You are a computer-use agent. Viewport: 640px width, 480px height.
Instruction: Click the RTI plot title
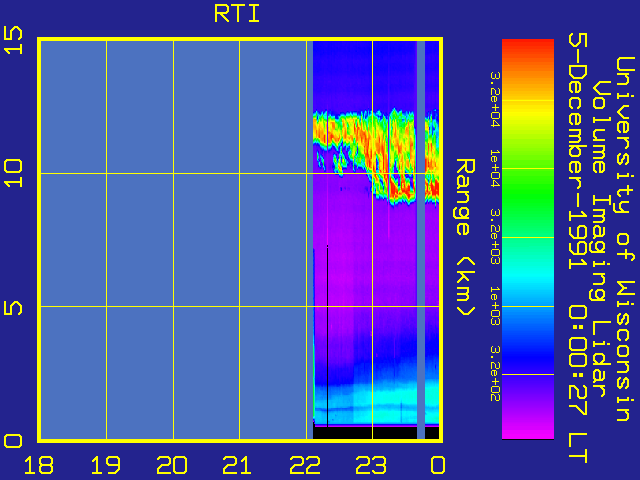(x=237, y=14)
